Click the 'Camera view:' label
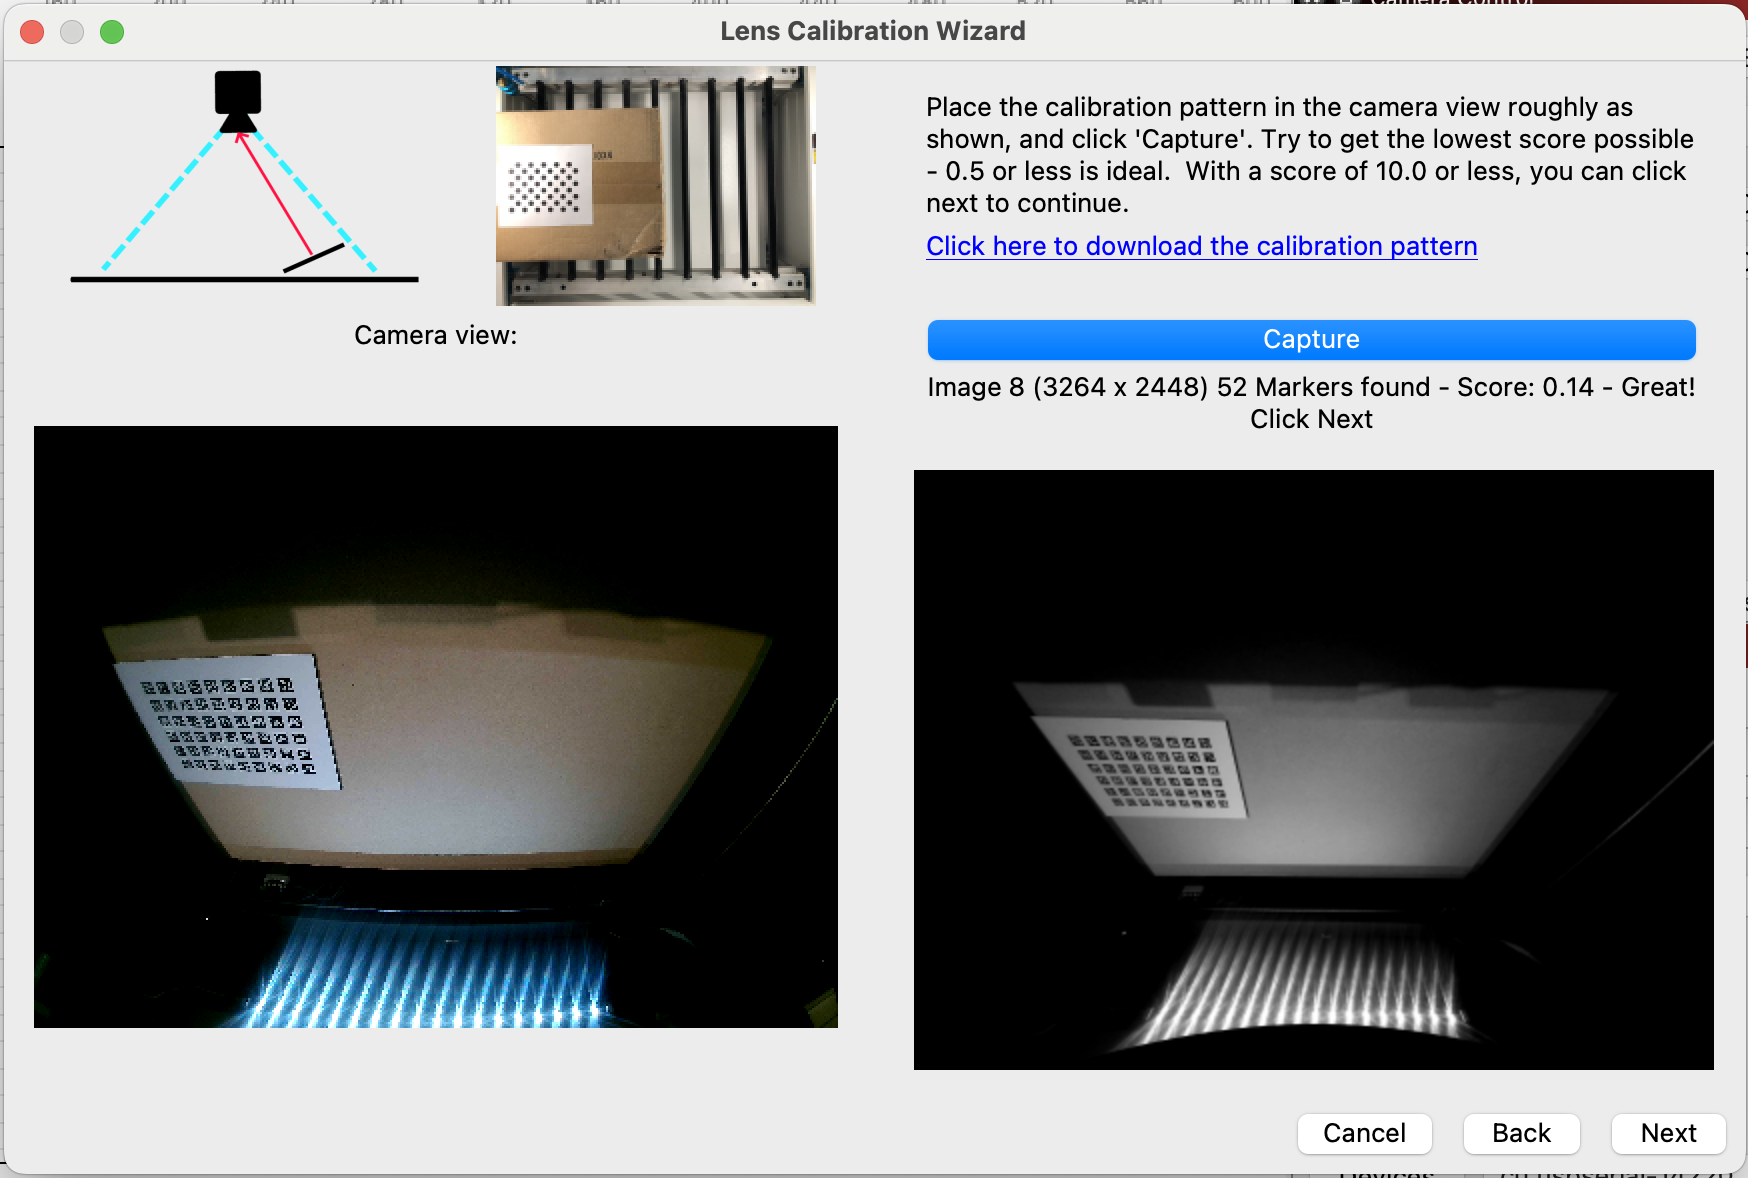This screenshot has height=1178, width=1748. 436,335
